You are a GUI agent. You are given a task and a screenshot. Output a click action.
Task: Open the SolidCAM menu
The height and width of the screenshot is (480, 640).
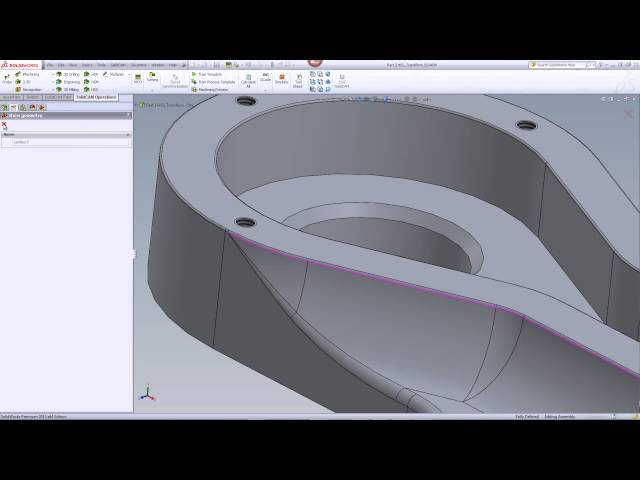click(118, 65)
